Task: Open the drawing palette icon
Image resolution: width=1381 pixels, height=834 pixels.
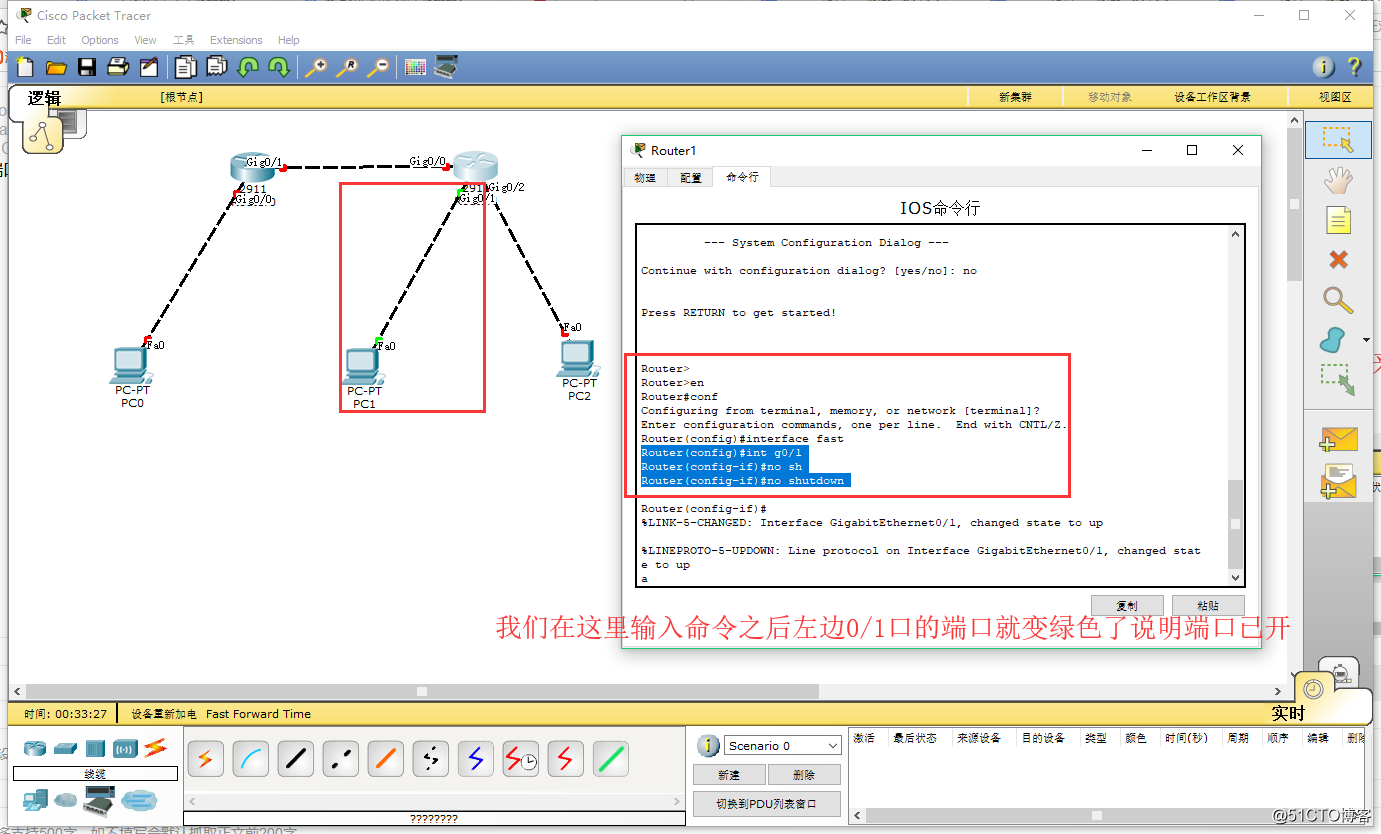Action: coord(415,67)
